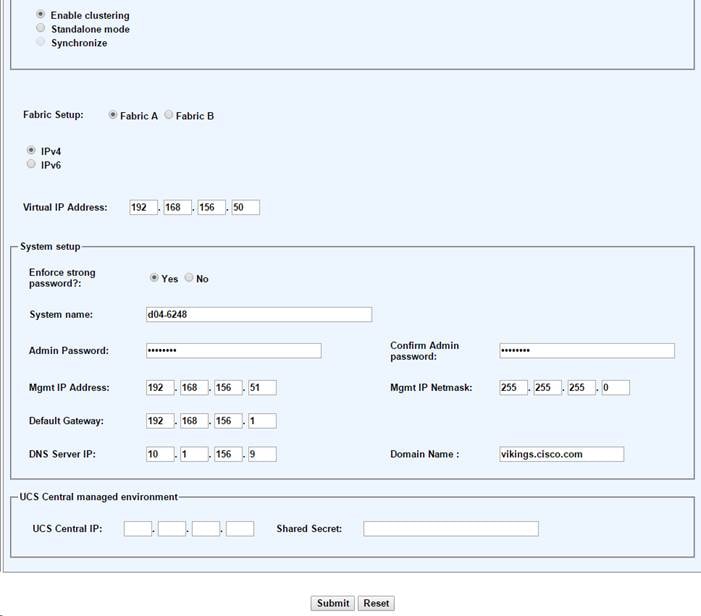
Task: Click Mgmt IP Netmask second octet field
Action: pyautogui.click(x=548, y=388)
